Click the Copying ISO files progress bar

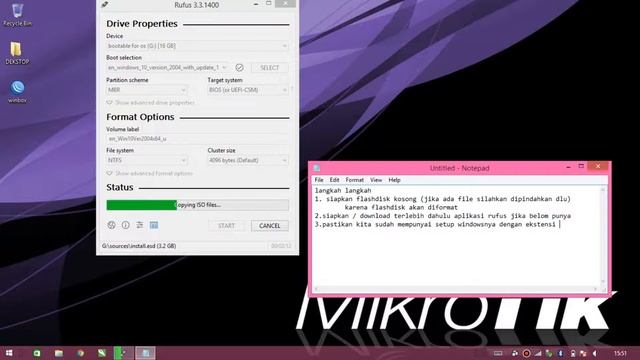(x=198, y=205)
